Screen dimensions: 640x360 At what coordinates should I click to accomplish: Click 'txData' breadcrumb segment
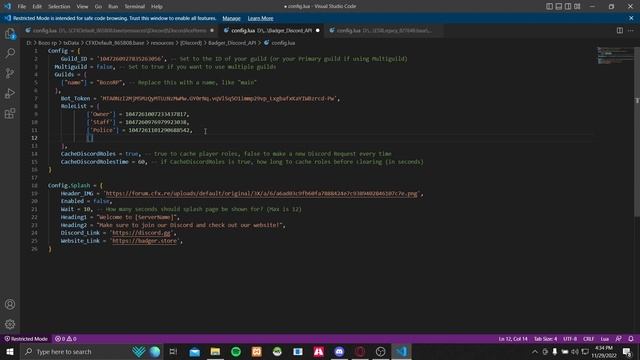(71, 43)
